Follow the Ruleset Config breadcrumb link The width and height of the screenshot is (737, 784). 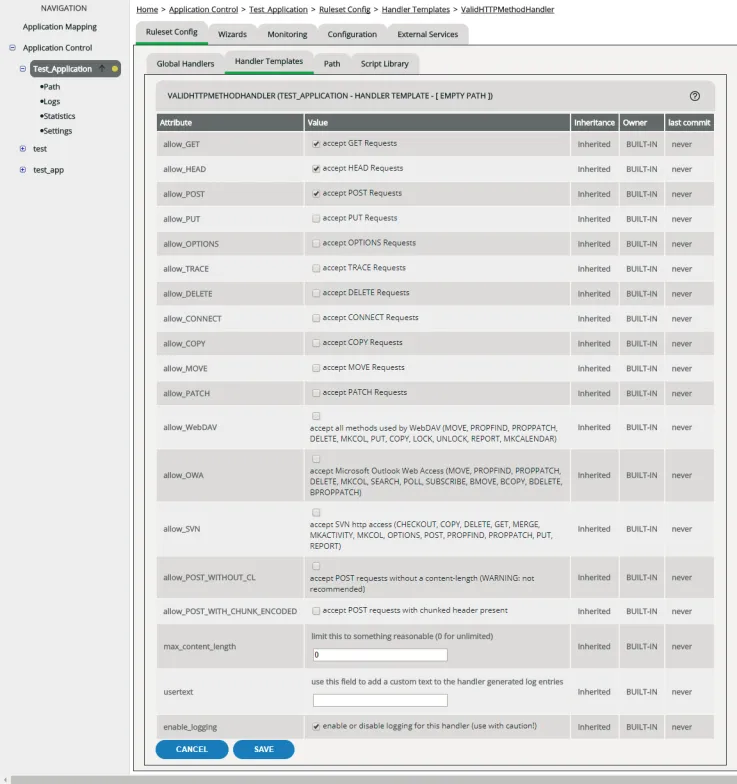coord(344,10)
